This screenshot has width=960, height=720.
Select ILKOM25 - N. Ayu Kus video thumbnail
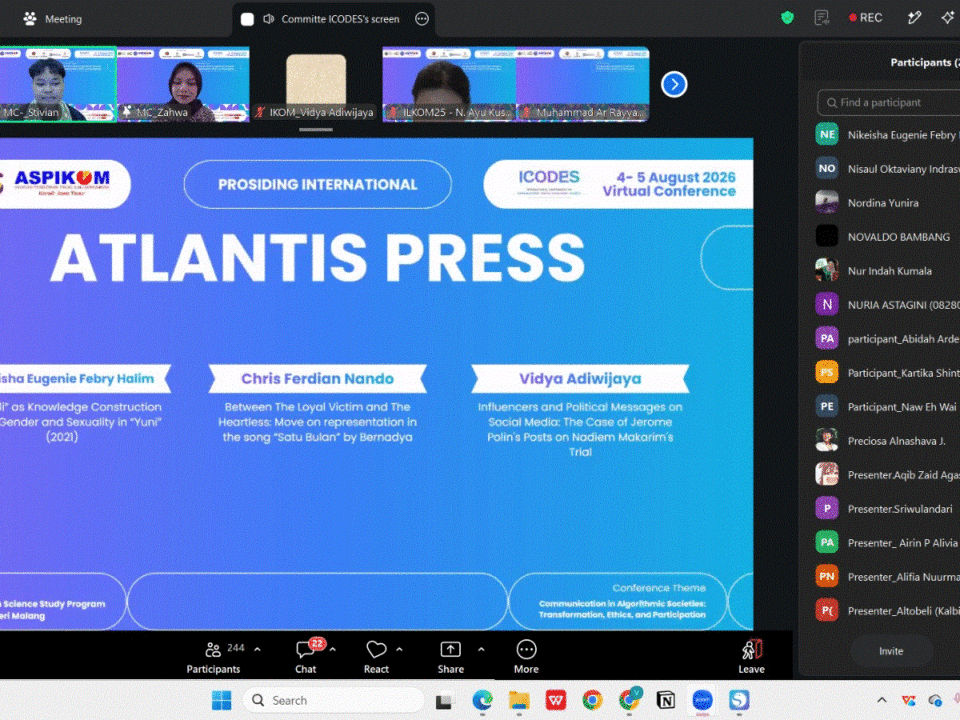click(449, 84)
